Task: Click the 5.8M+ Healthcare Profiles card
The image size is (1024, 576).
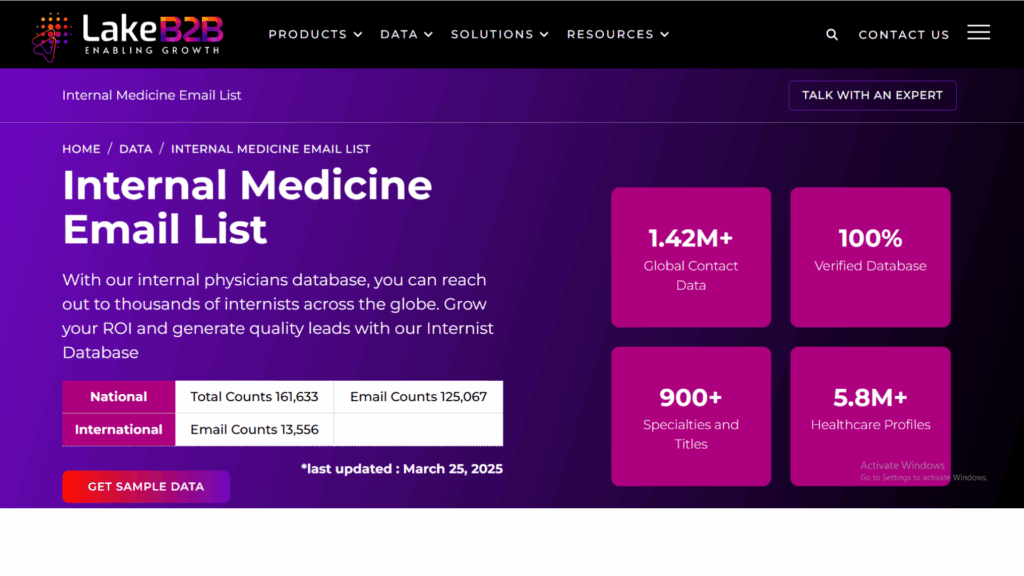Action: 870,416
